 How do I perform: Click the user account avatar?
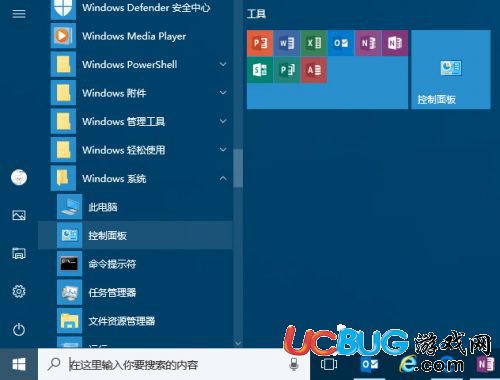(x=19, y=177)
